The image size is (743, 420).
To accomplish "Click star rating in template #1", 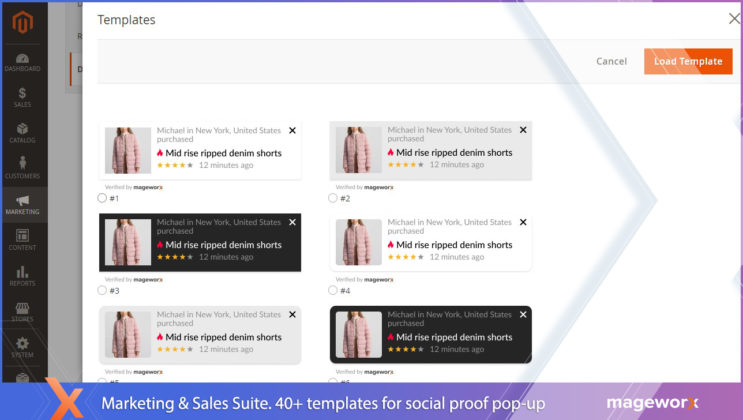I will pos(175,165).
